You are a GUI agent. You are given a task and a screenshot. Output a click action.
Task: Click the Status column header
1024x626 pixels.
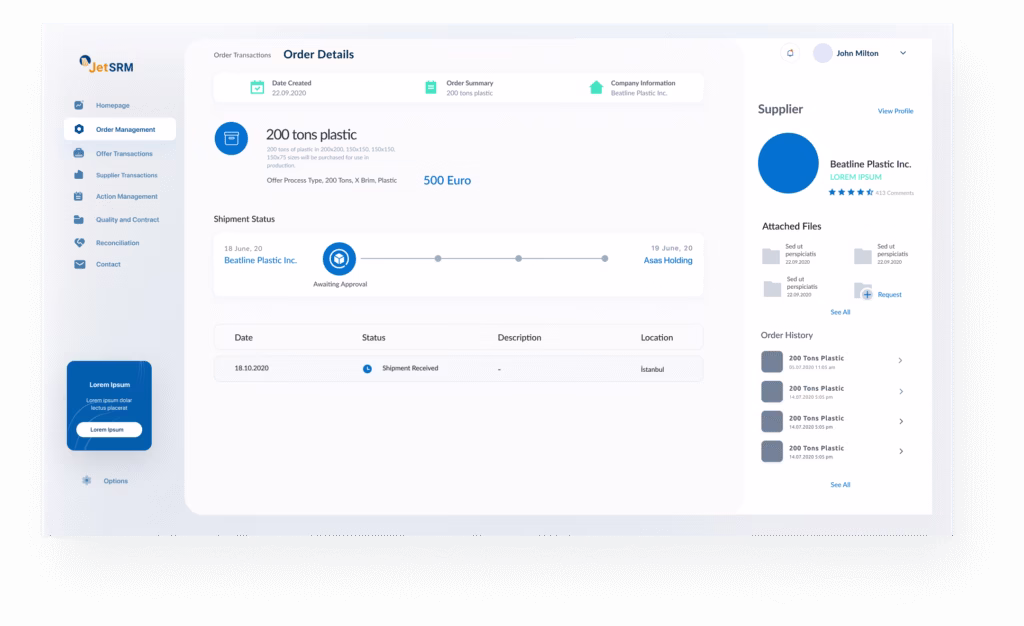[x=374, y=337]
